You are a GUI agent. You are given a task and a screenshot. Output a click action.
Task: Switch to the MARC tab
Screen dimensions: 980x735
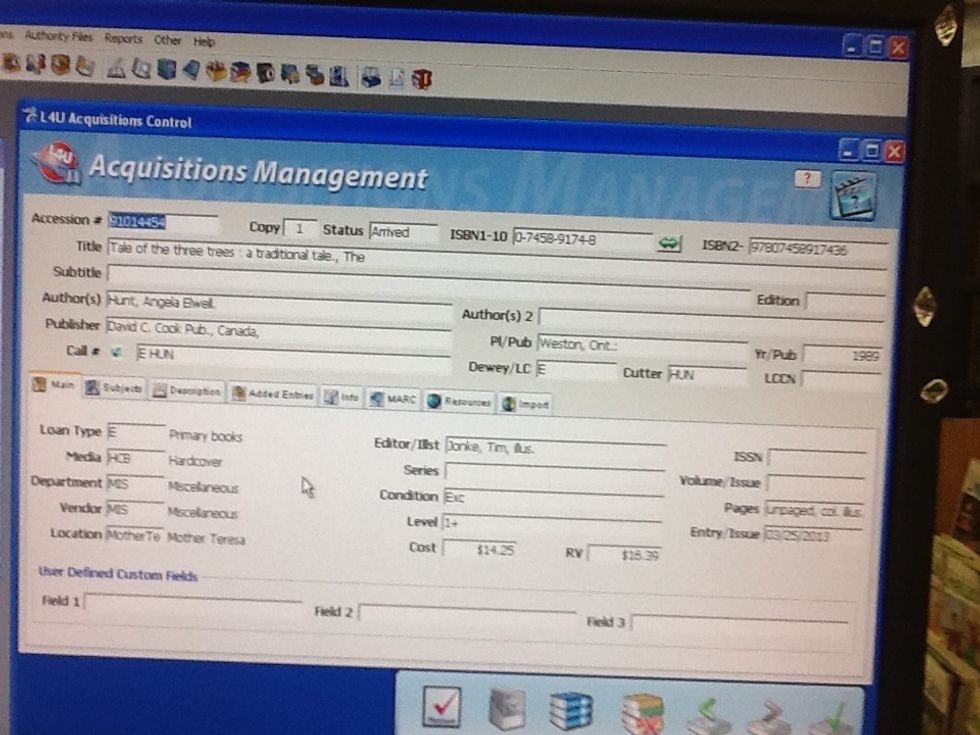pyautogui.click(x=393, y=398)
